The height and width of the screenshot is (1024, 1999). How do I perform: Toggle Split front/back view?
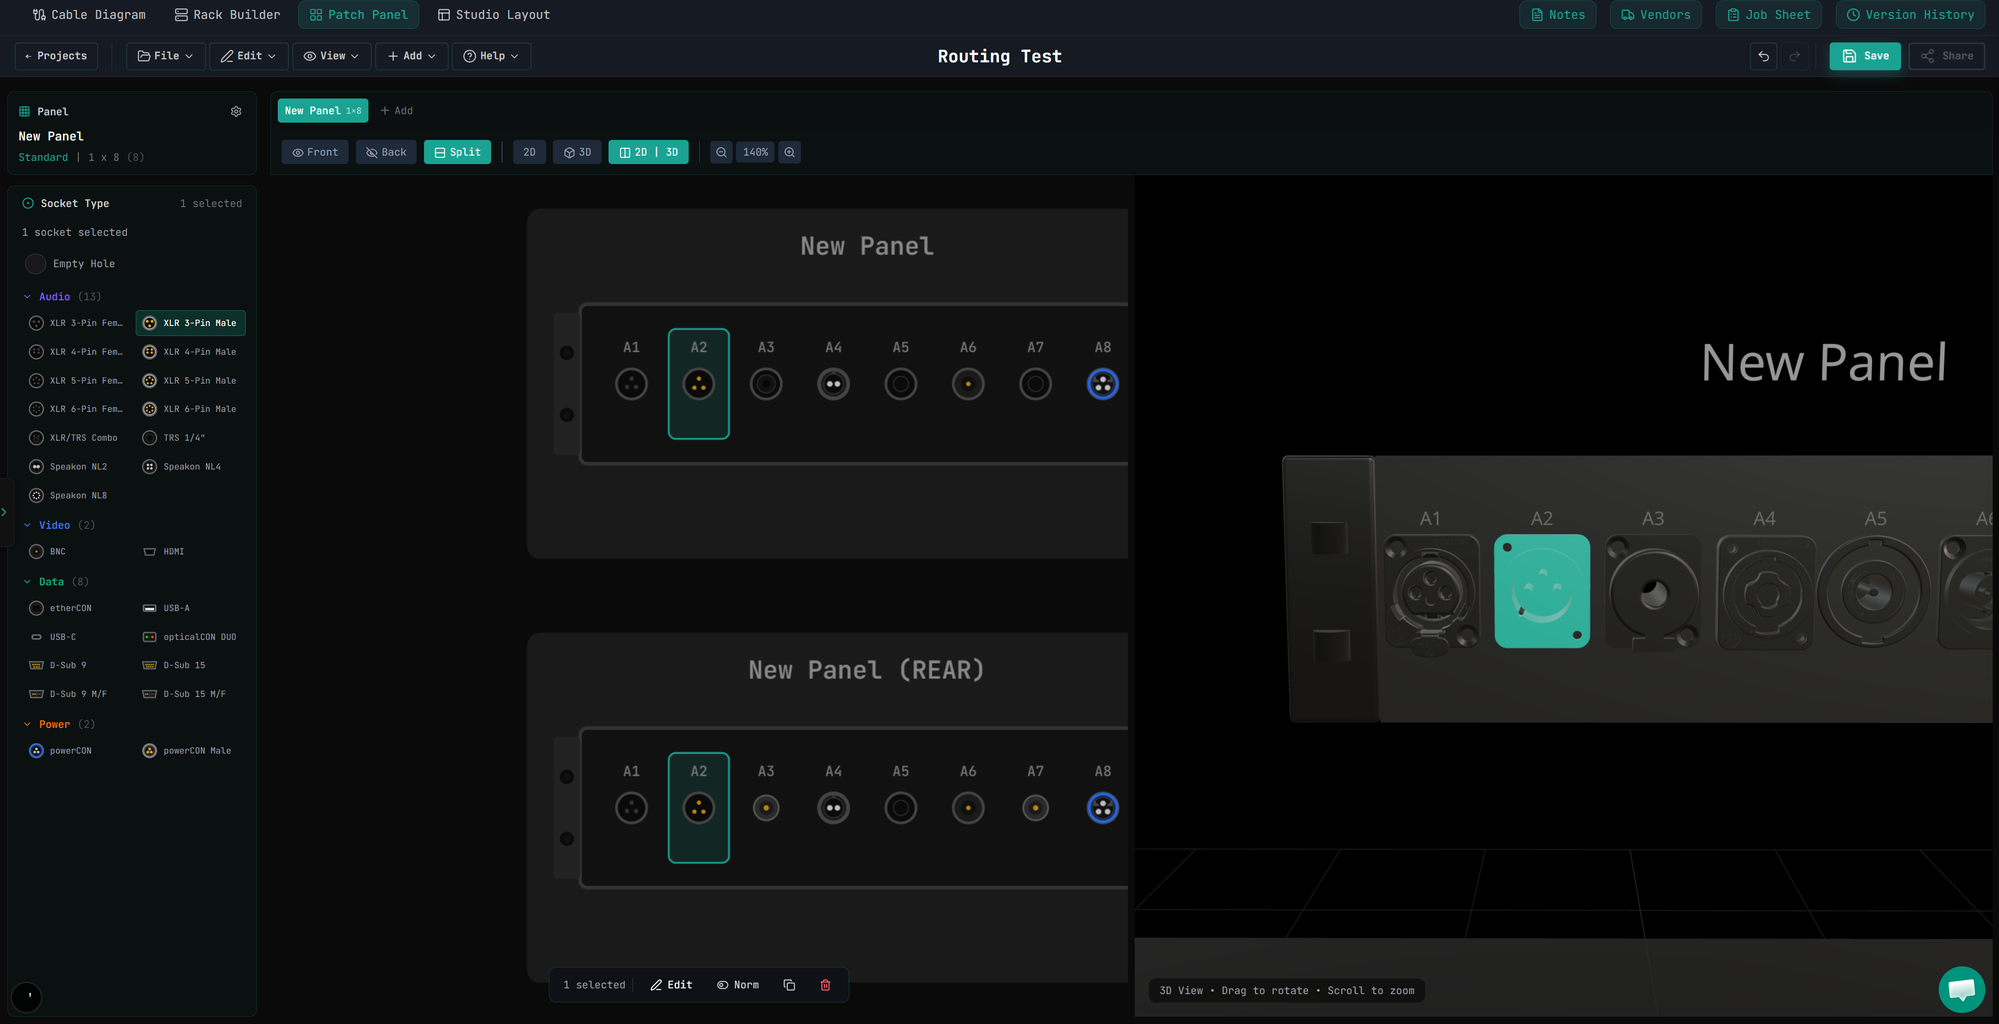pyautogui.click(x=457, y=152)
